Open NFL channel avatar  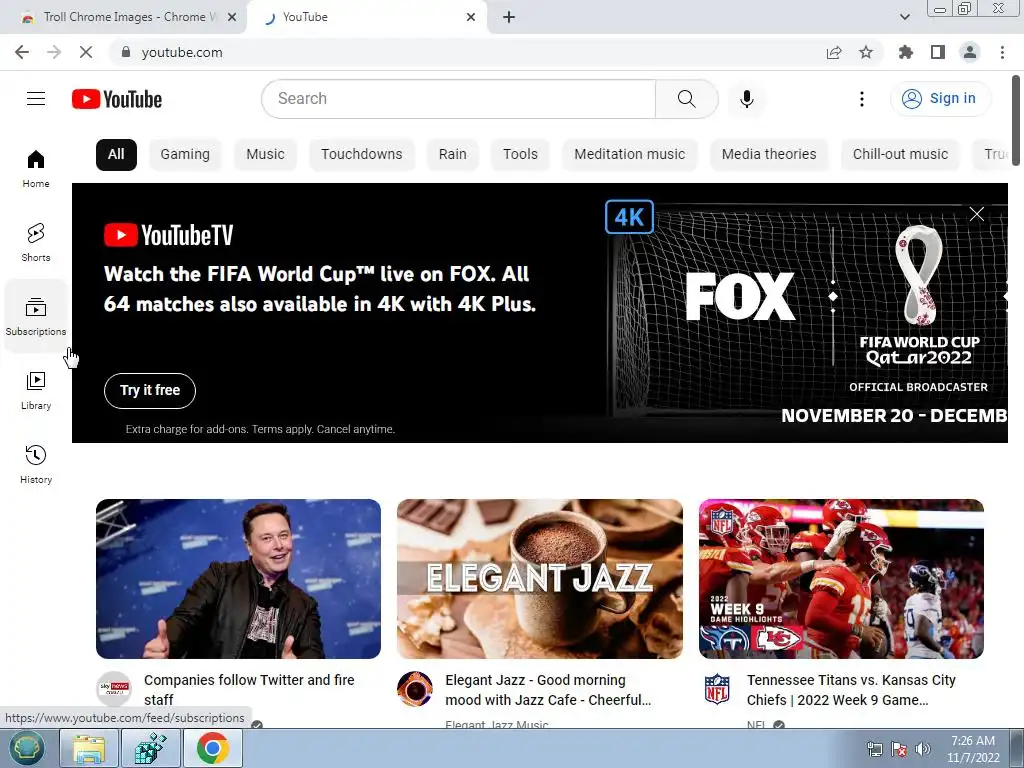tap(716, 688)
